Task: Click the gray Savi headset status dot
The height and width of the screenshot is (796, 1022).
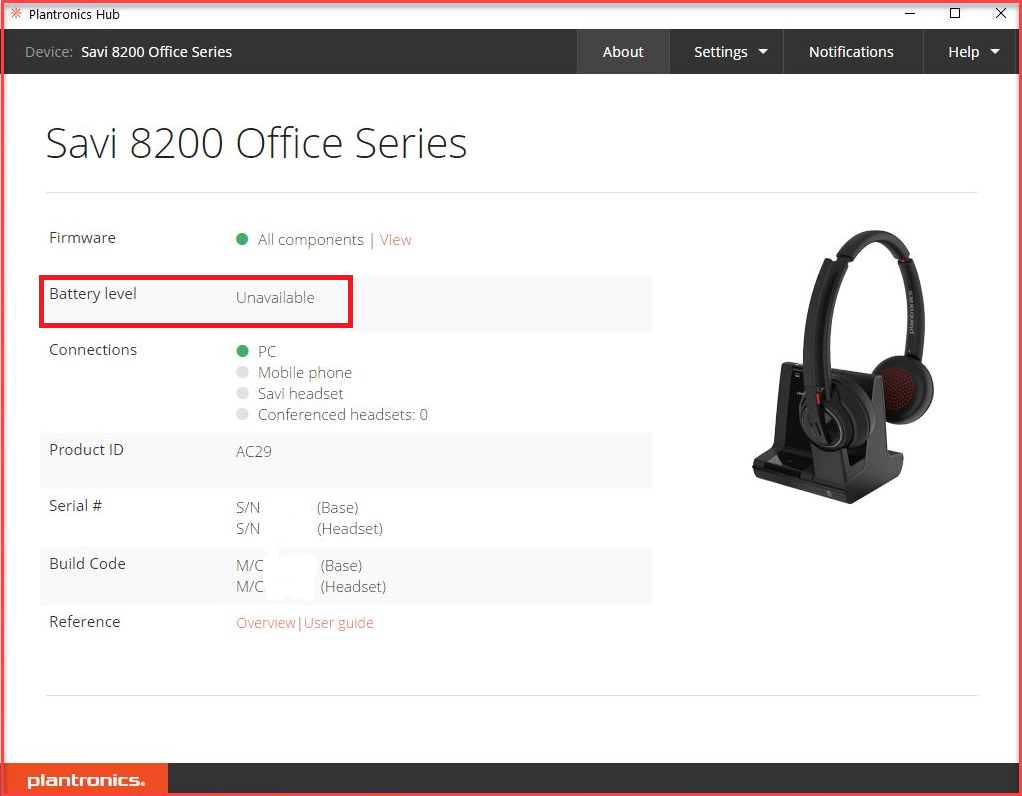Action: point(242,393)
